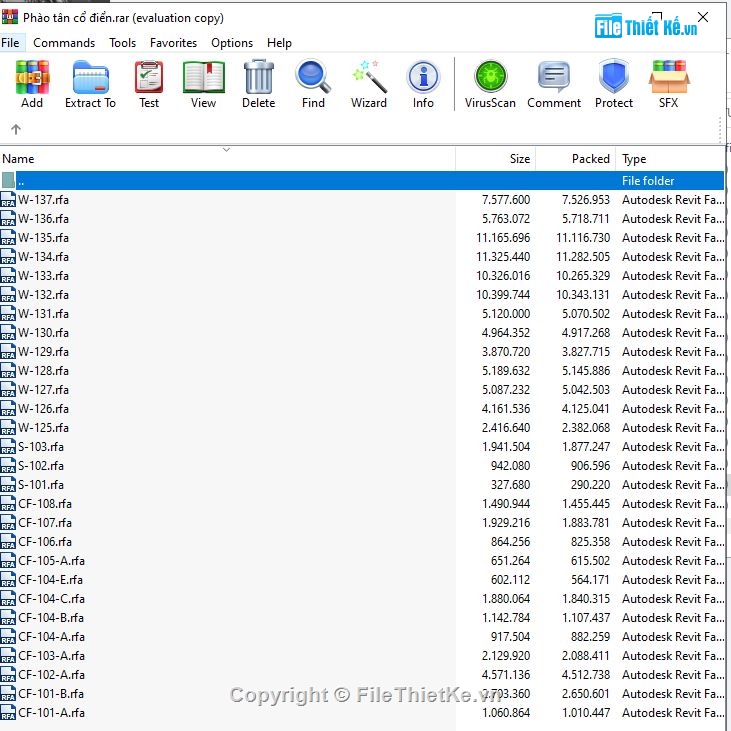Open the Commands menu
The image size is (731, 731).
(64, 43)
